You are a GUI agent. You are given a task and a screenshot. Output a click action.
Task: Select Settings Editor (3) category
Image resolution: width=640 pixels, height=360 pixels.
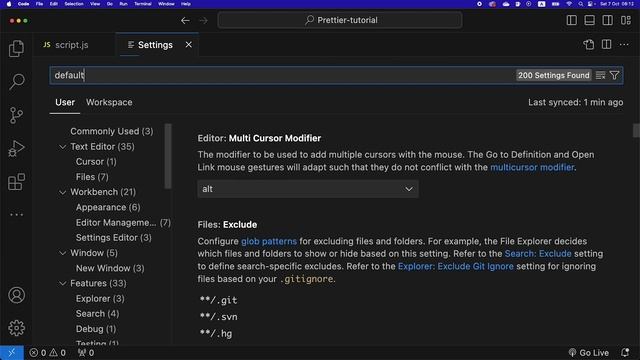coord(113,238)
